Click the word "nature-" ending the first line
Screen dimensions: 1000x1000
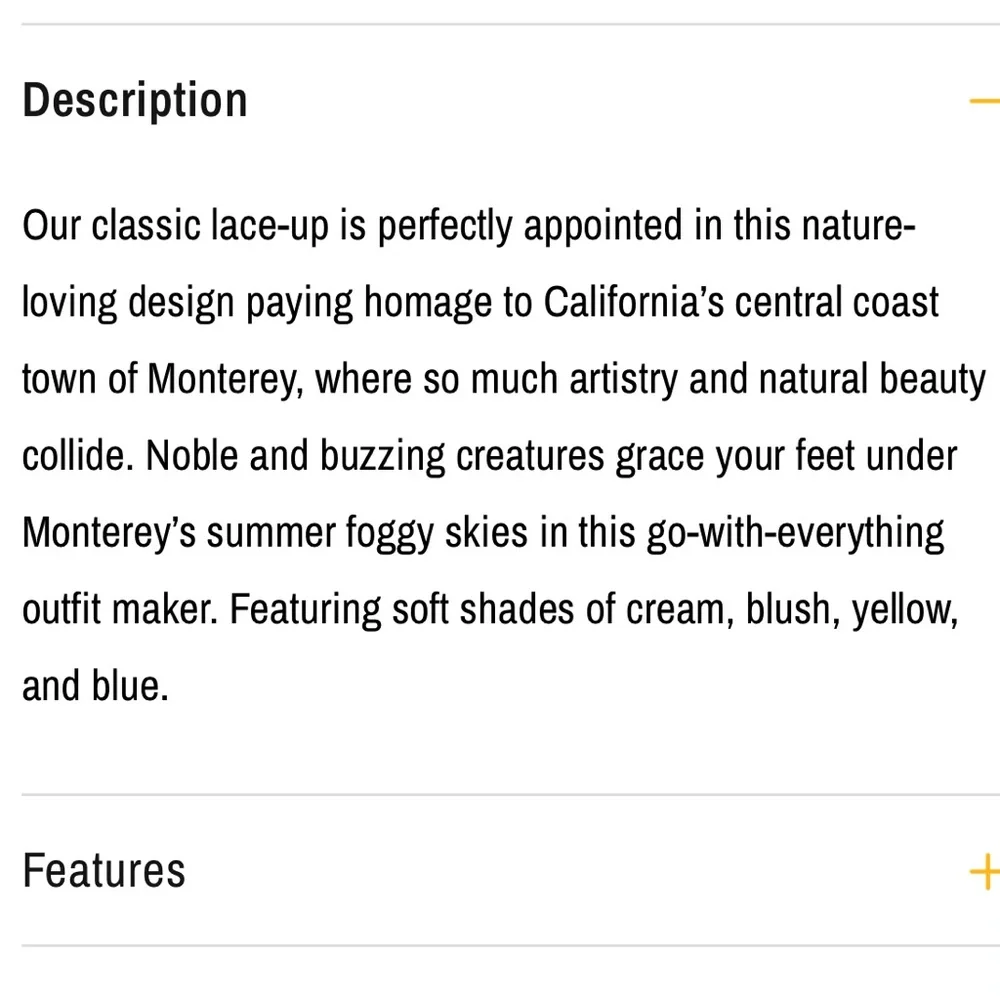(858, 226)
